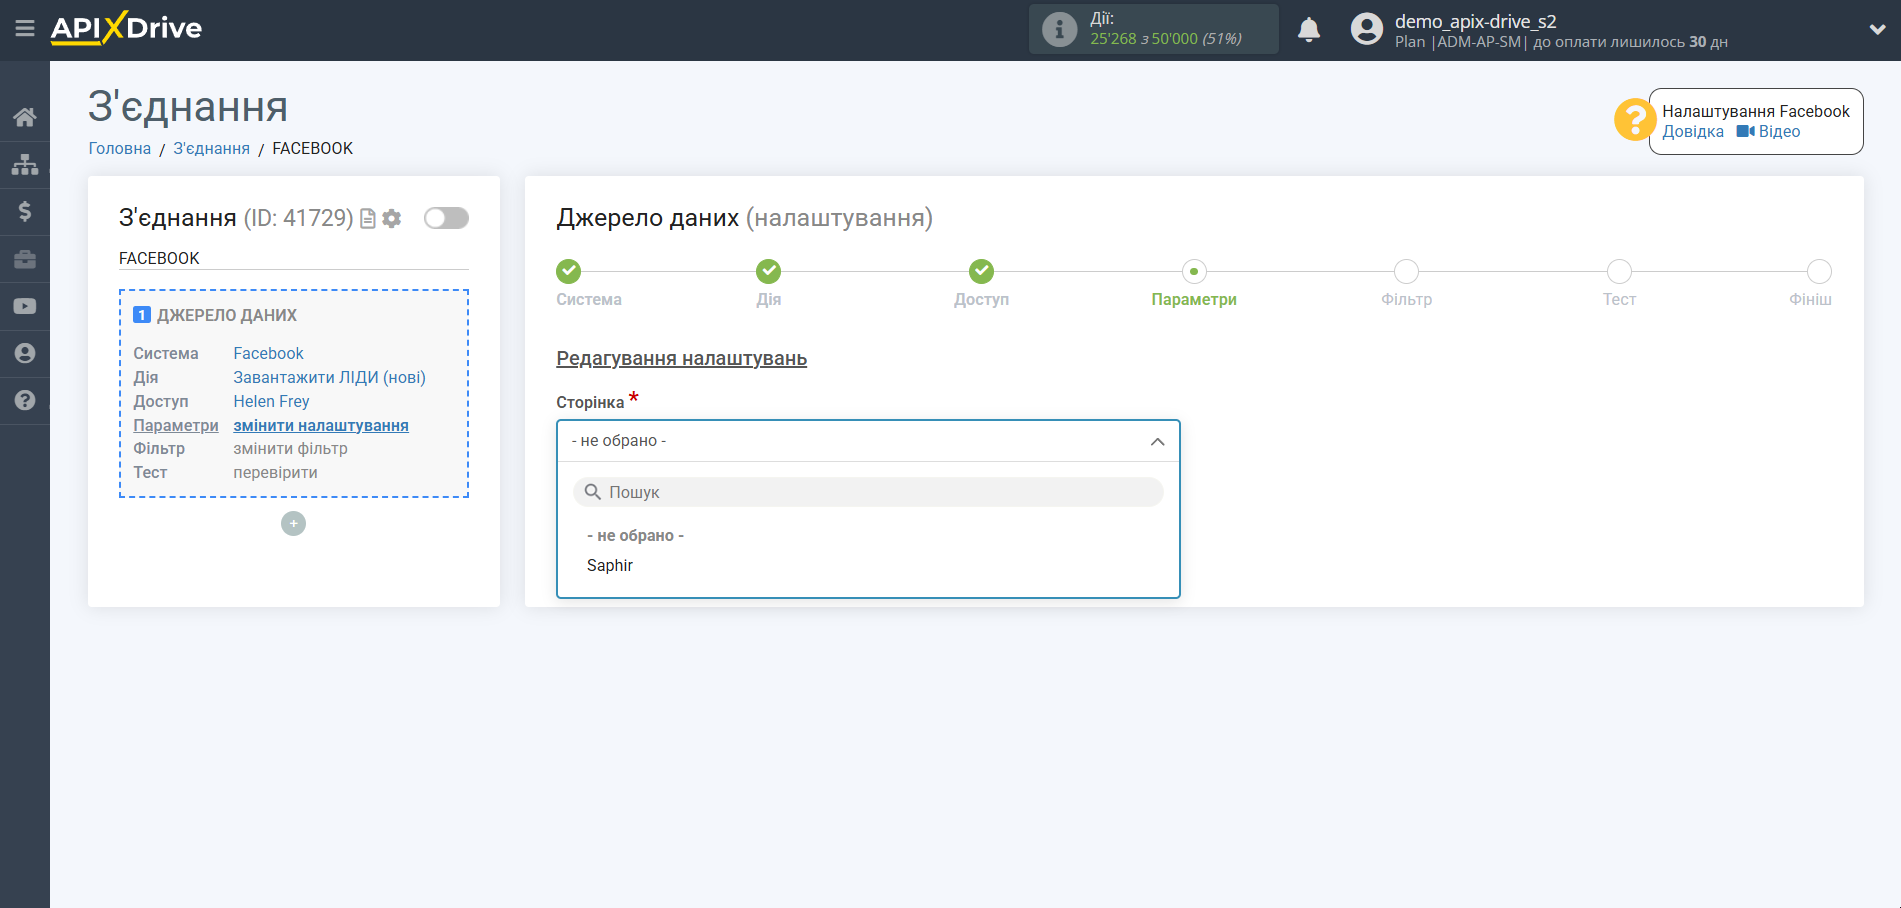Select Saphir from the page list

610,566
